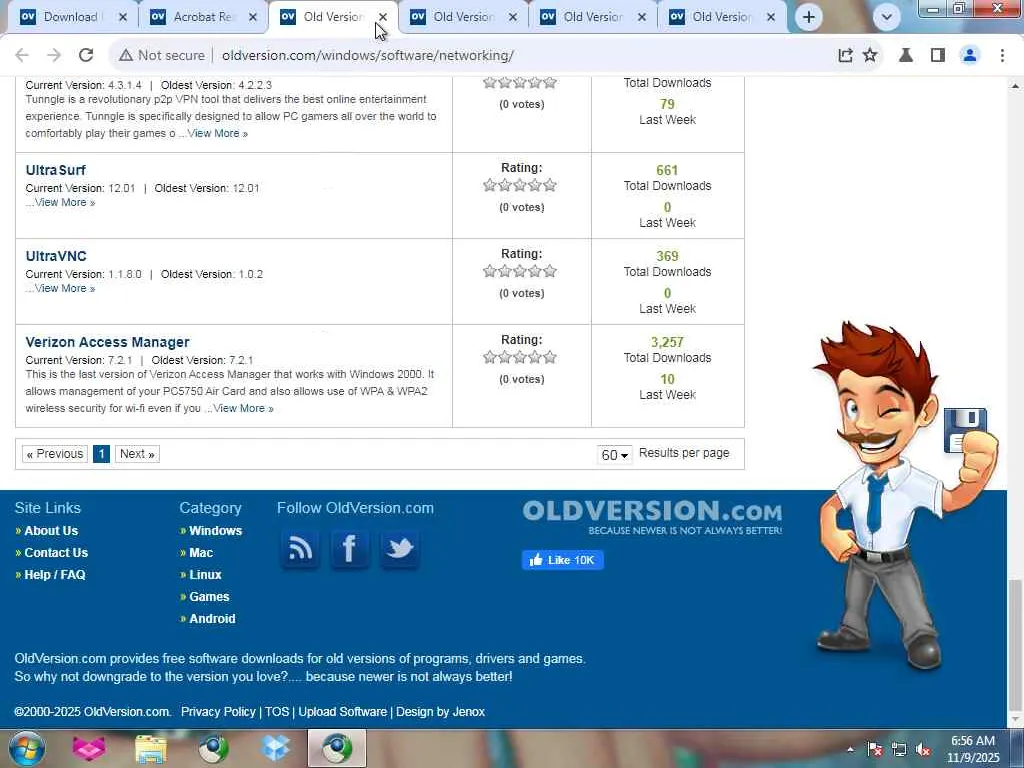Viewport: 1024px width, 768px height.
Task: Open the Facebook icon in footer
Action: pyautogui.click(x=349, y=549)
